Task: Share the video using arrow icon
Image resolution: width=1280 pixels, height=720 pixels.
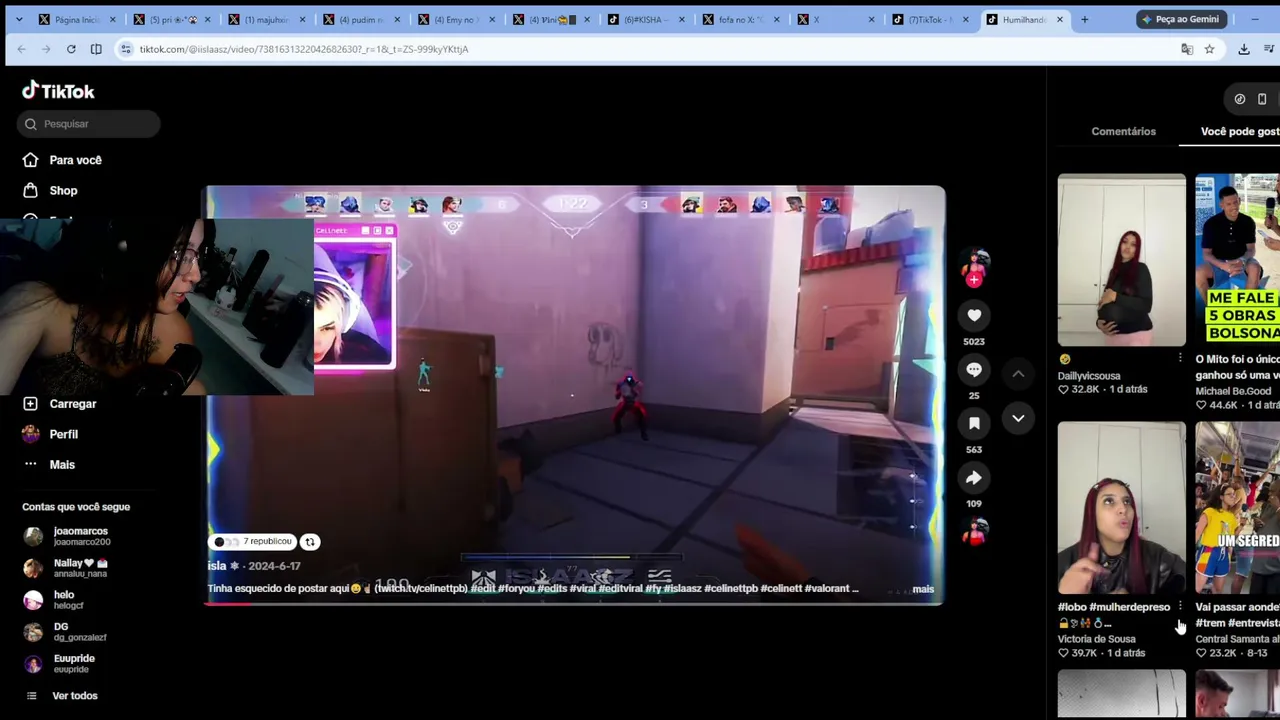Action: [x=974, y=478]
